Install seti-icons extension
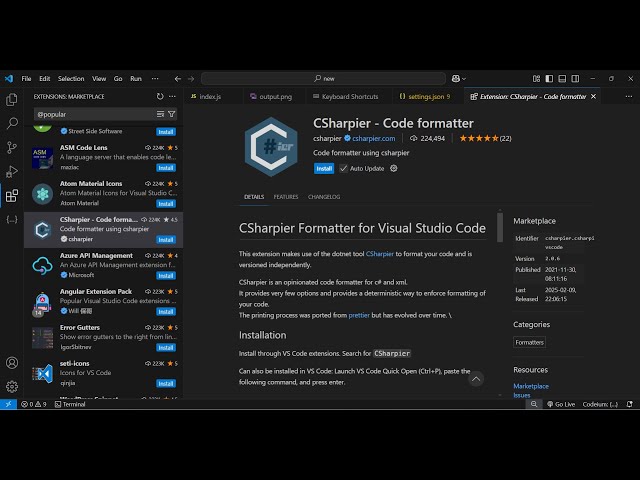 tap(166, 383)
